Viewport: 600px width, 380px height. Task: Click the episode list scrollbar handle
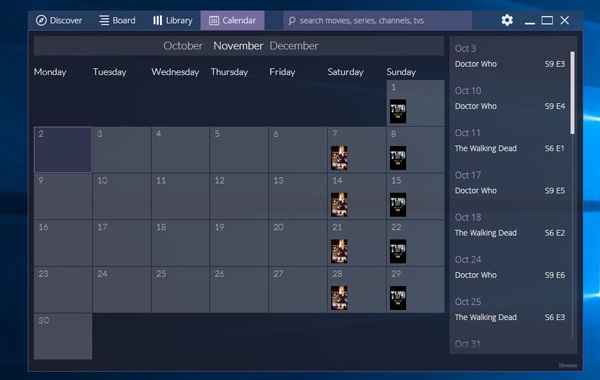(x=572, y=93)
